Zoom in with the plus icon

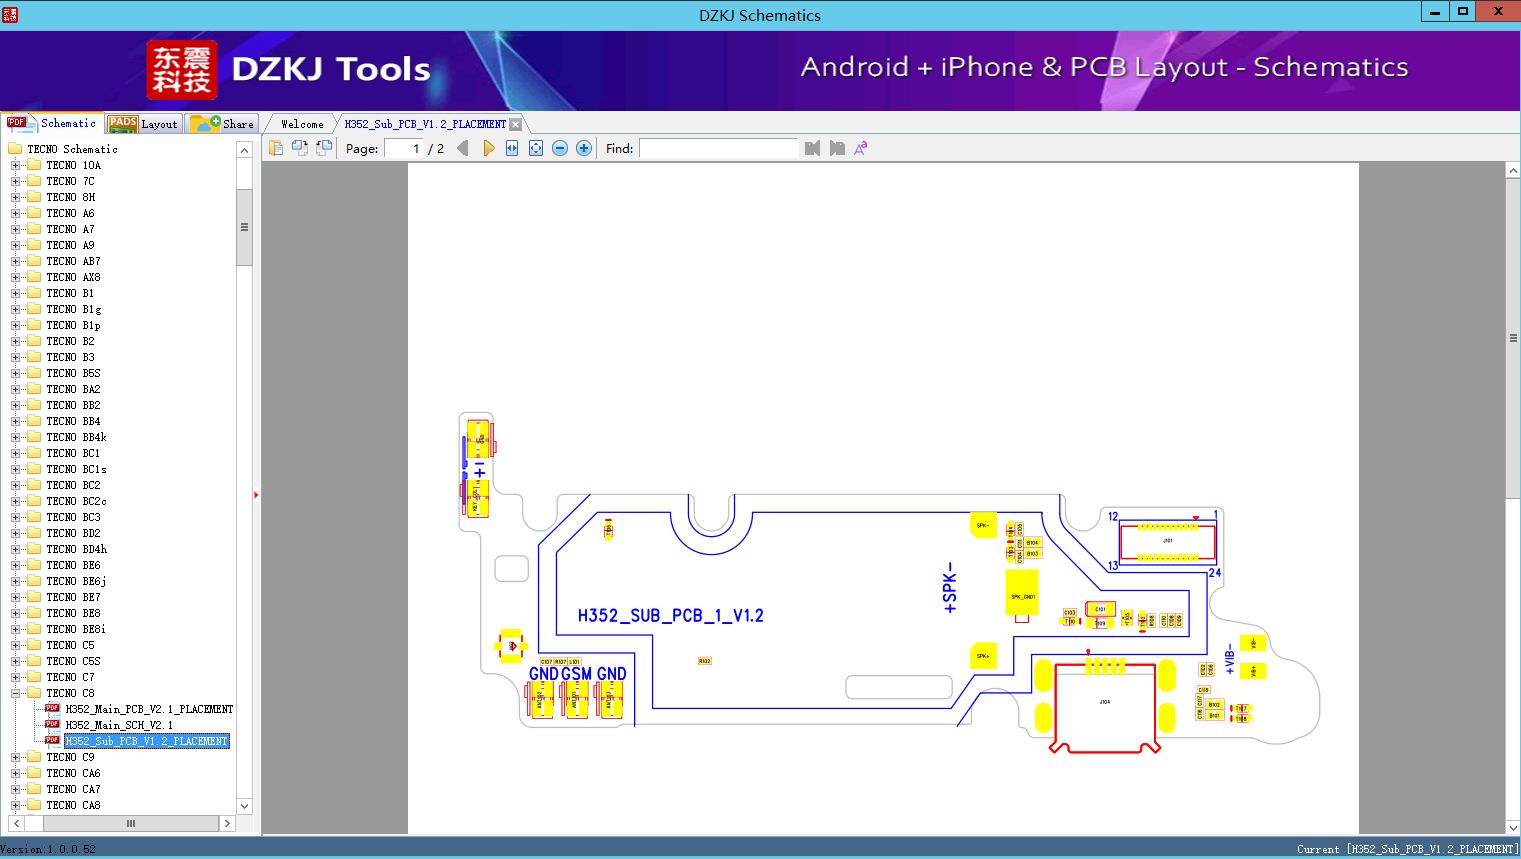[x=584, y=148]
